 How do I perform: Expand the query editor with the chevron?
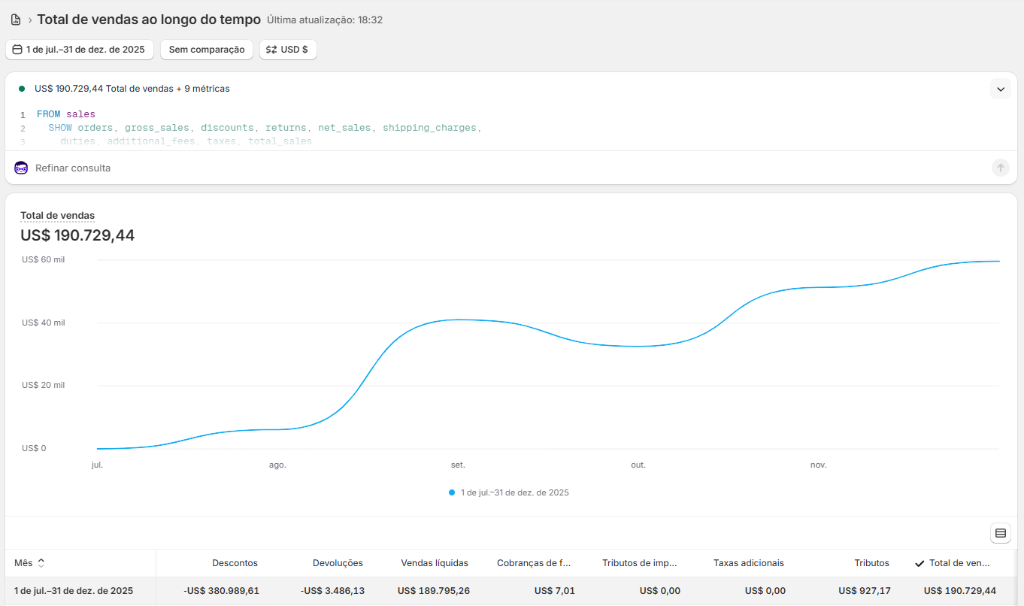pos(1000,89)
